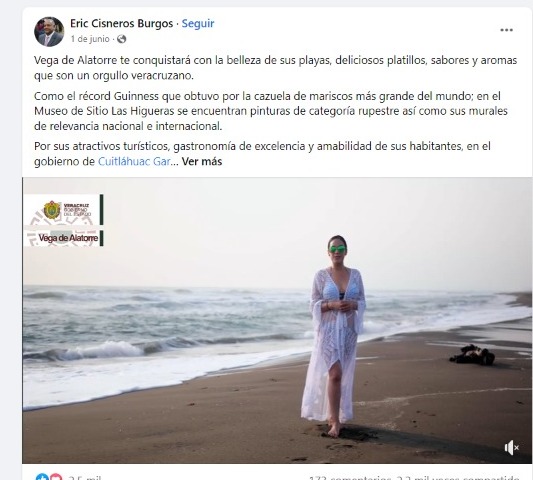Viewport: 533px width, 480px height.
Task: Click the ocean waves area of video
Action: pos(163,326)
